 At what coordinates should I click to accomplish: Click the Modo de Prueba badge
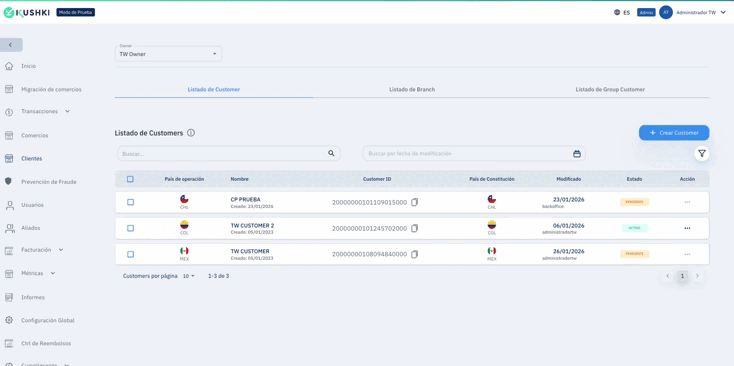pos(76,13)
